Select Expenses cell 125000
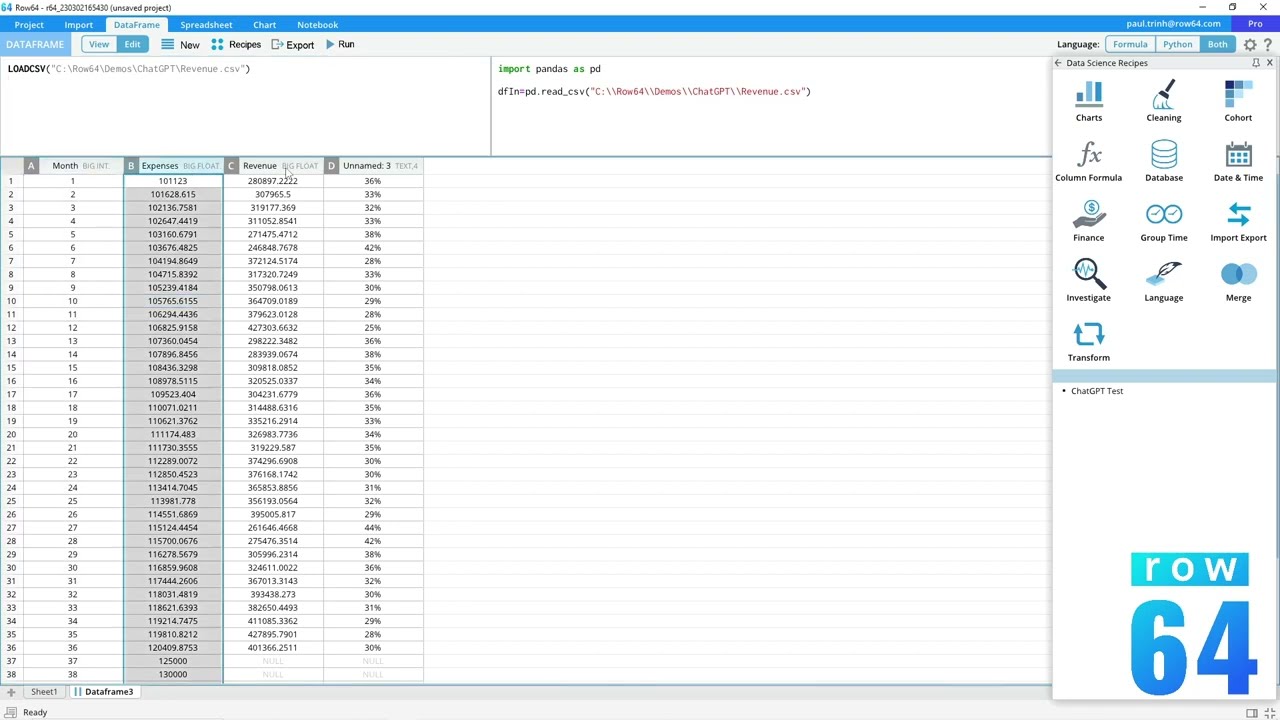This screenshot has width=1280, height=720. pyautogui.click(x=173, y=661)
